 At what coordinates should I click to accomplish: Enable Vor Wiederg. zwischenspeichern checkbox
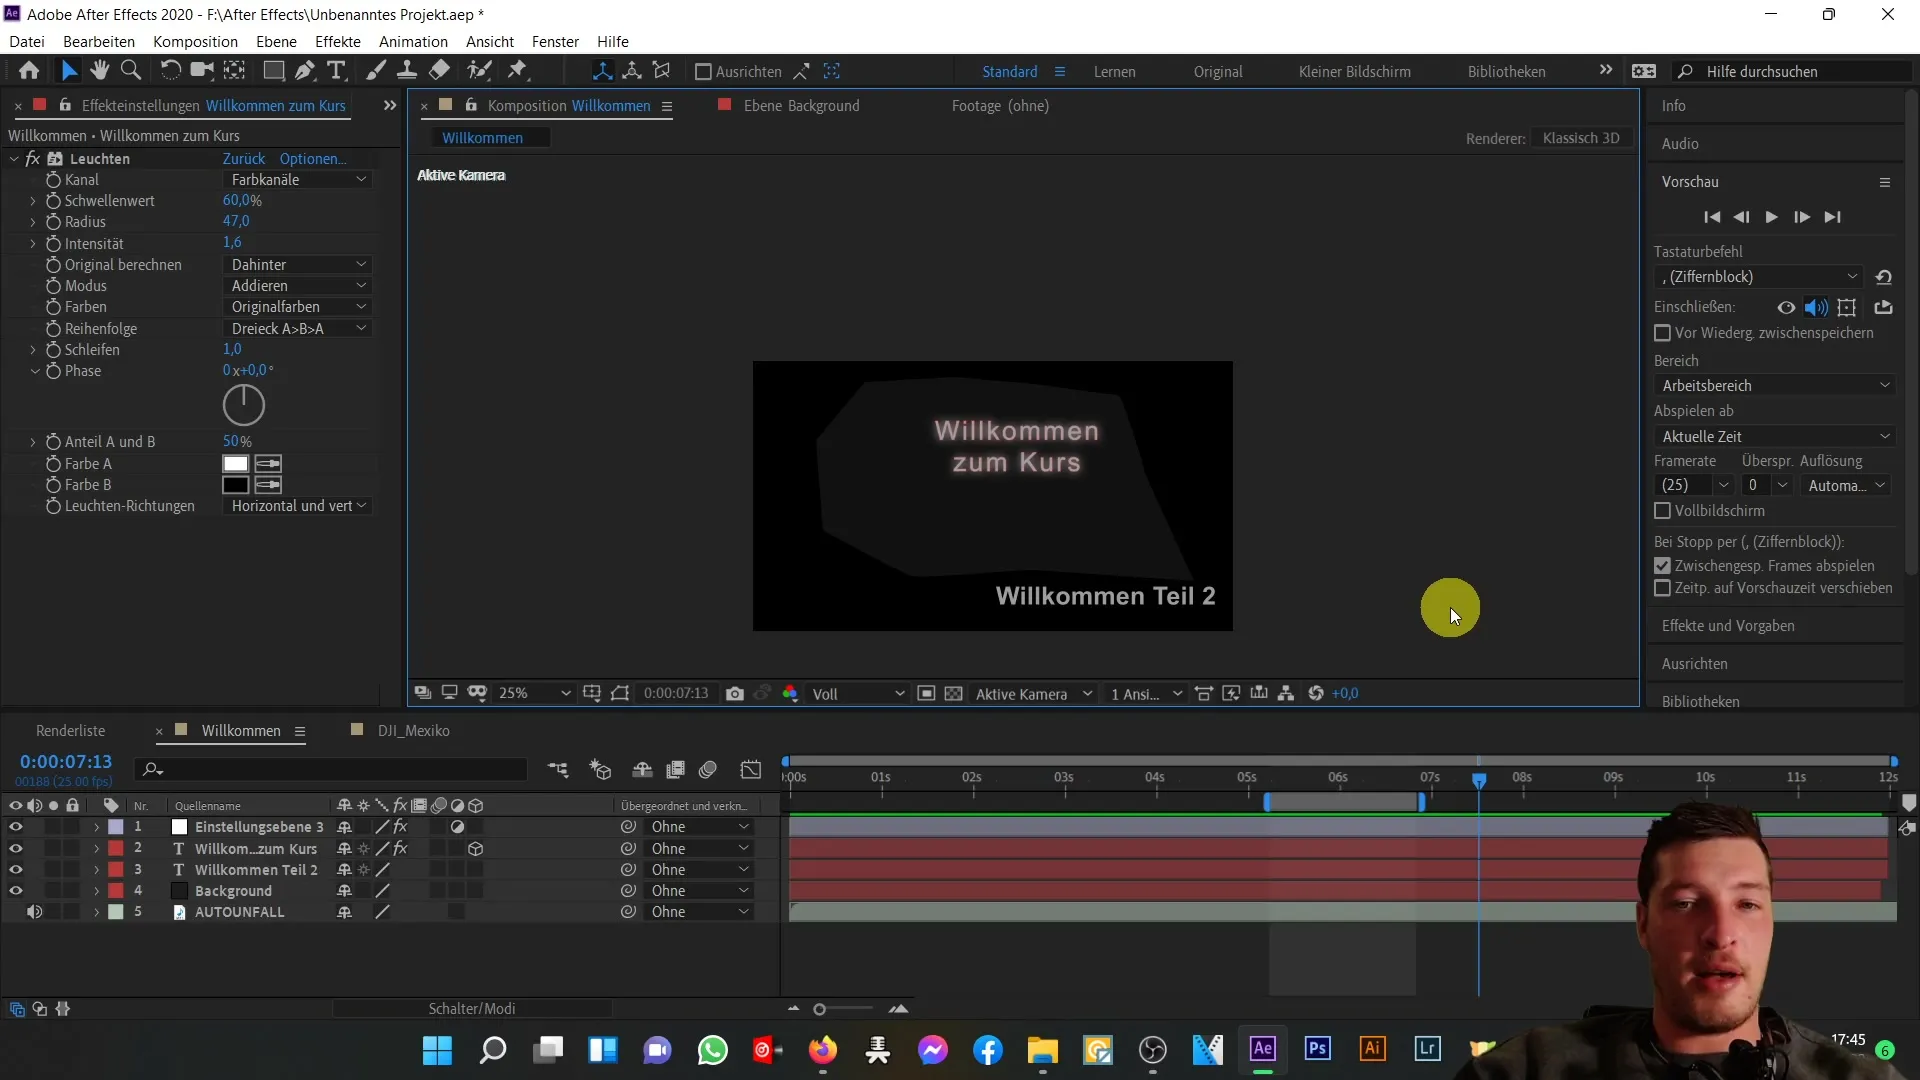pyautogui.click(x=1663, y=333)
